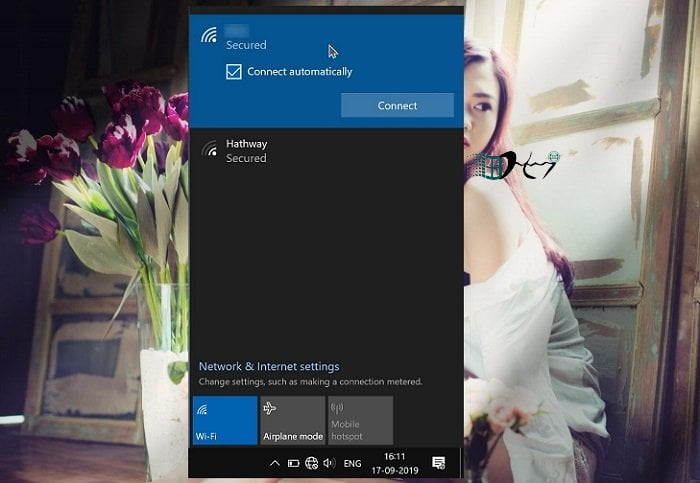This screenshot has width=700, height=483.
Task: Click the battery icon in the taskbar
Action: (x=294, y=464)
